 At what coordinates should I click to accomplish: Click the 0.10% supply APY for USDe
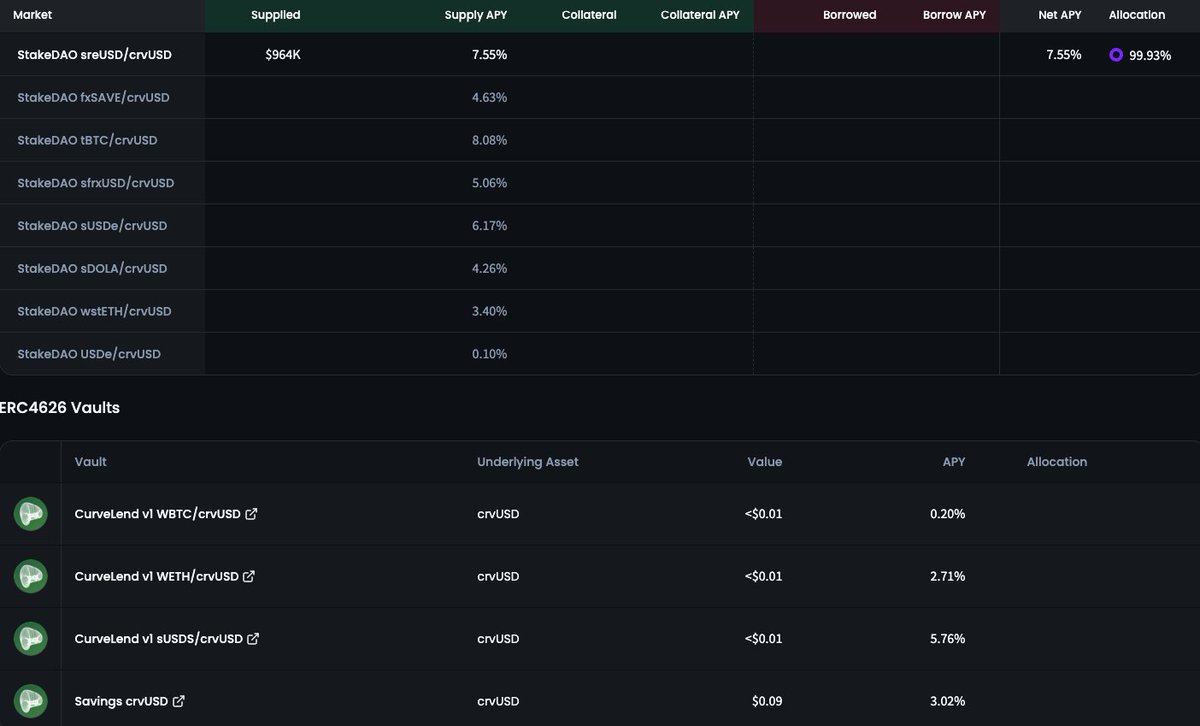489,354
